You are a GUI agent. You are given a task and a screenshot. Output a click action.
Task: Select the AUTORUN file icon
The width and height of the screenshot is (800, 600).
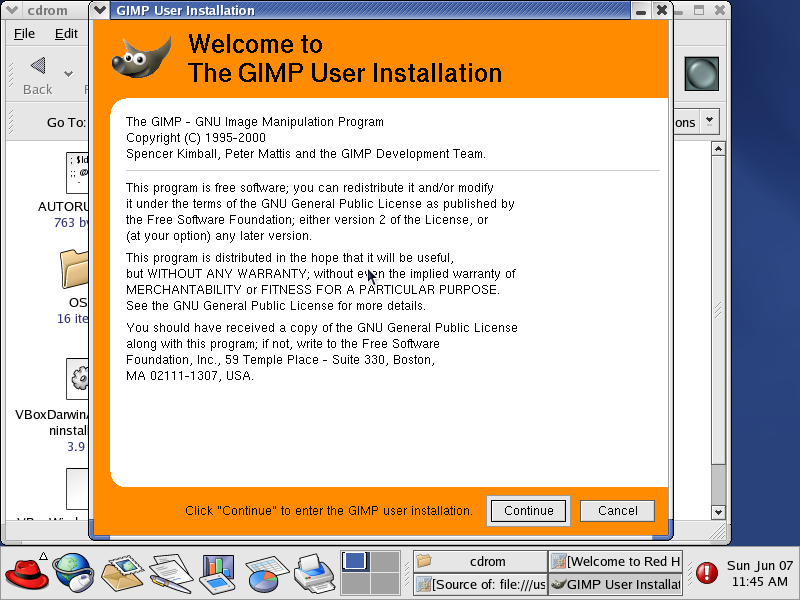[77, 173]
